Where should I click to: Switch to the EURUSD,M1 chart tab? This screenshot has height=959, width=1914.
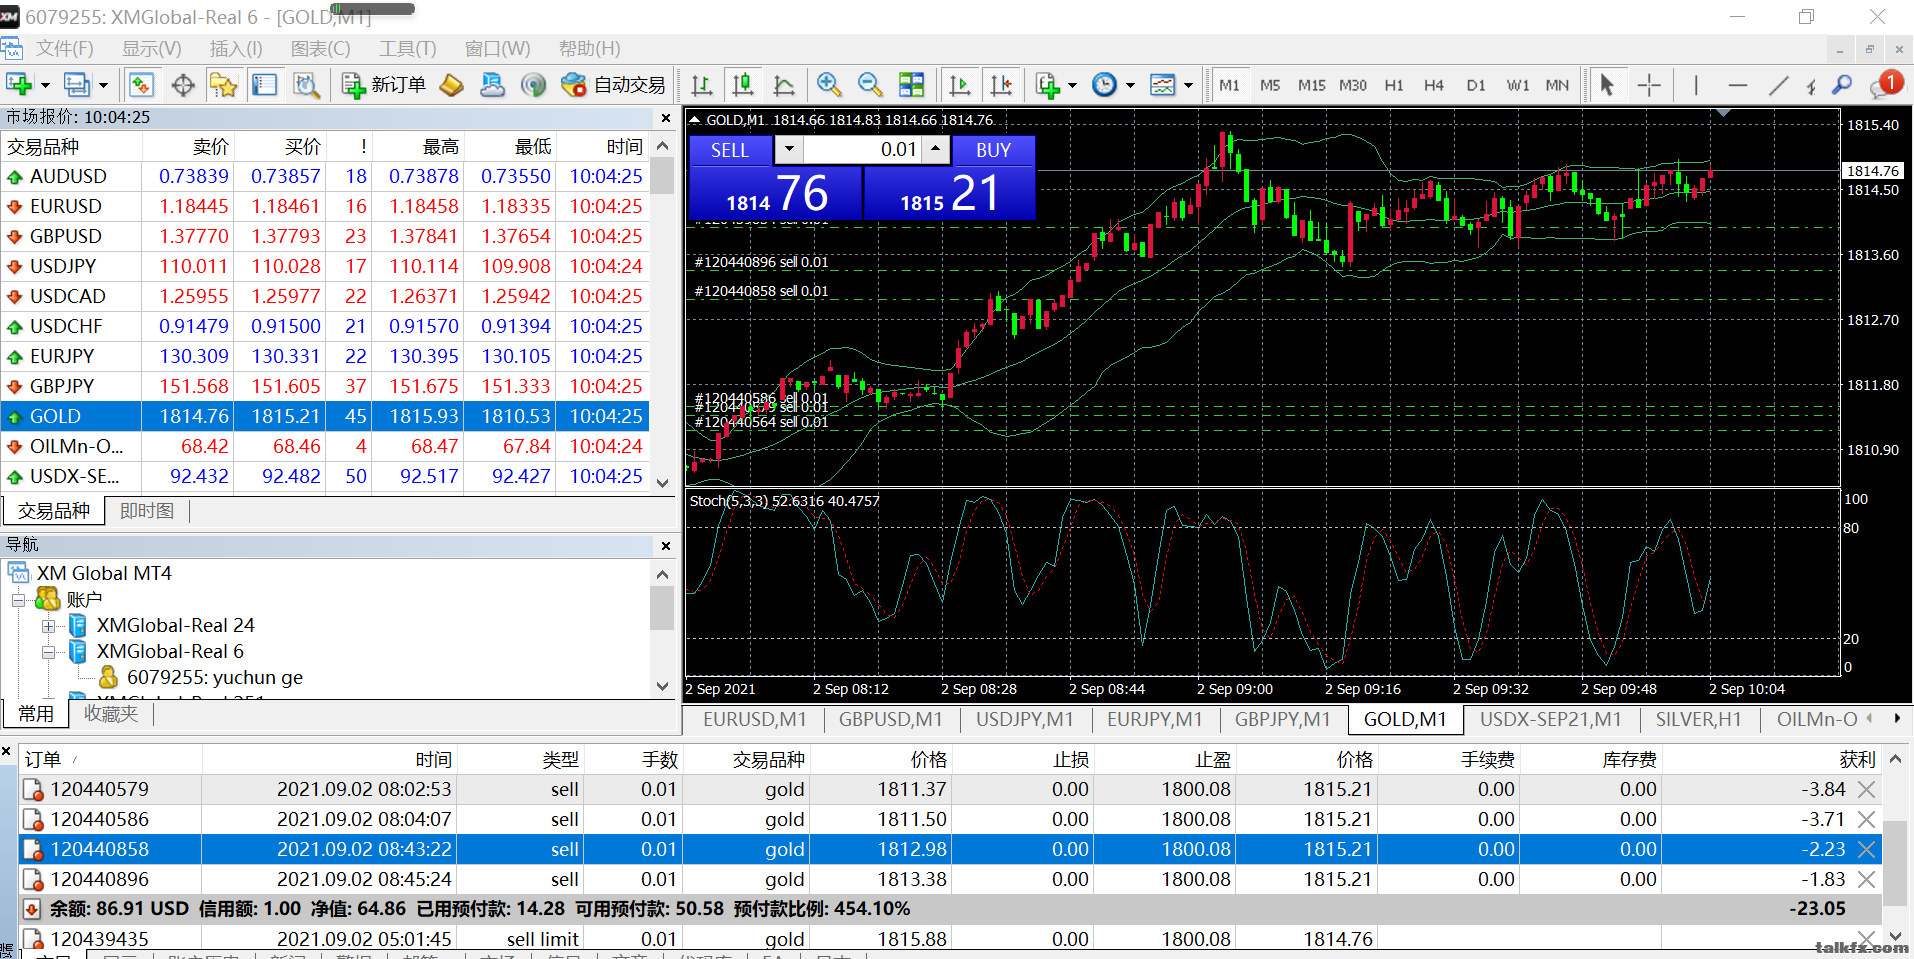755,719
